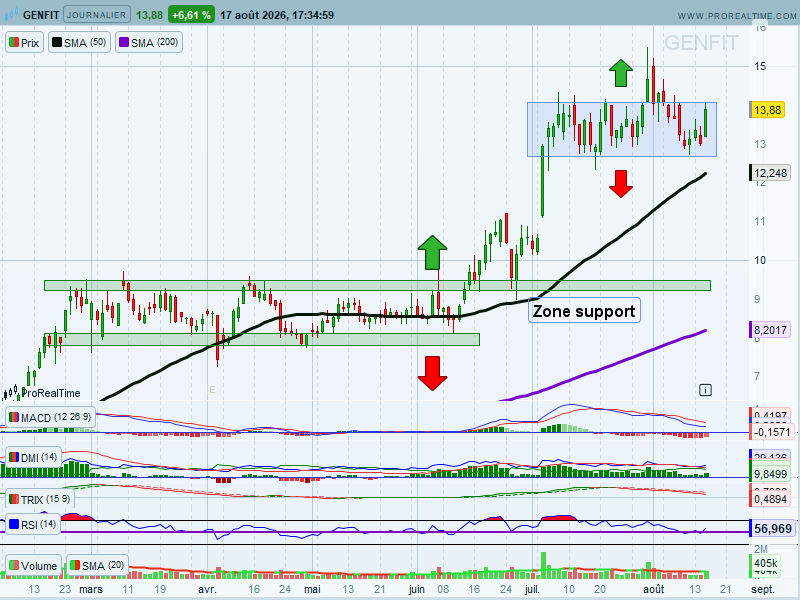Click the ProRealTime logo text on chart
This screenshot has height=600, width=800.
(51, 393)
